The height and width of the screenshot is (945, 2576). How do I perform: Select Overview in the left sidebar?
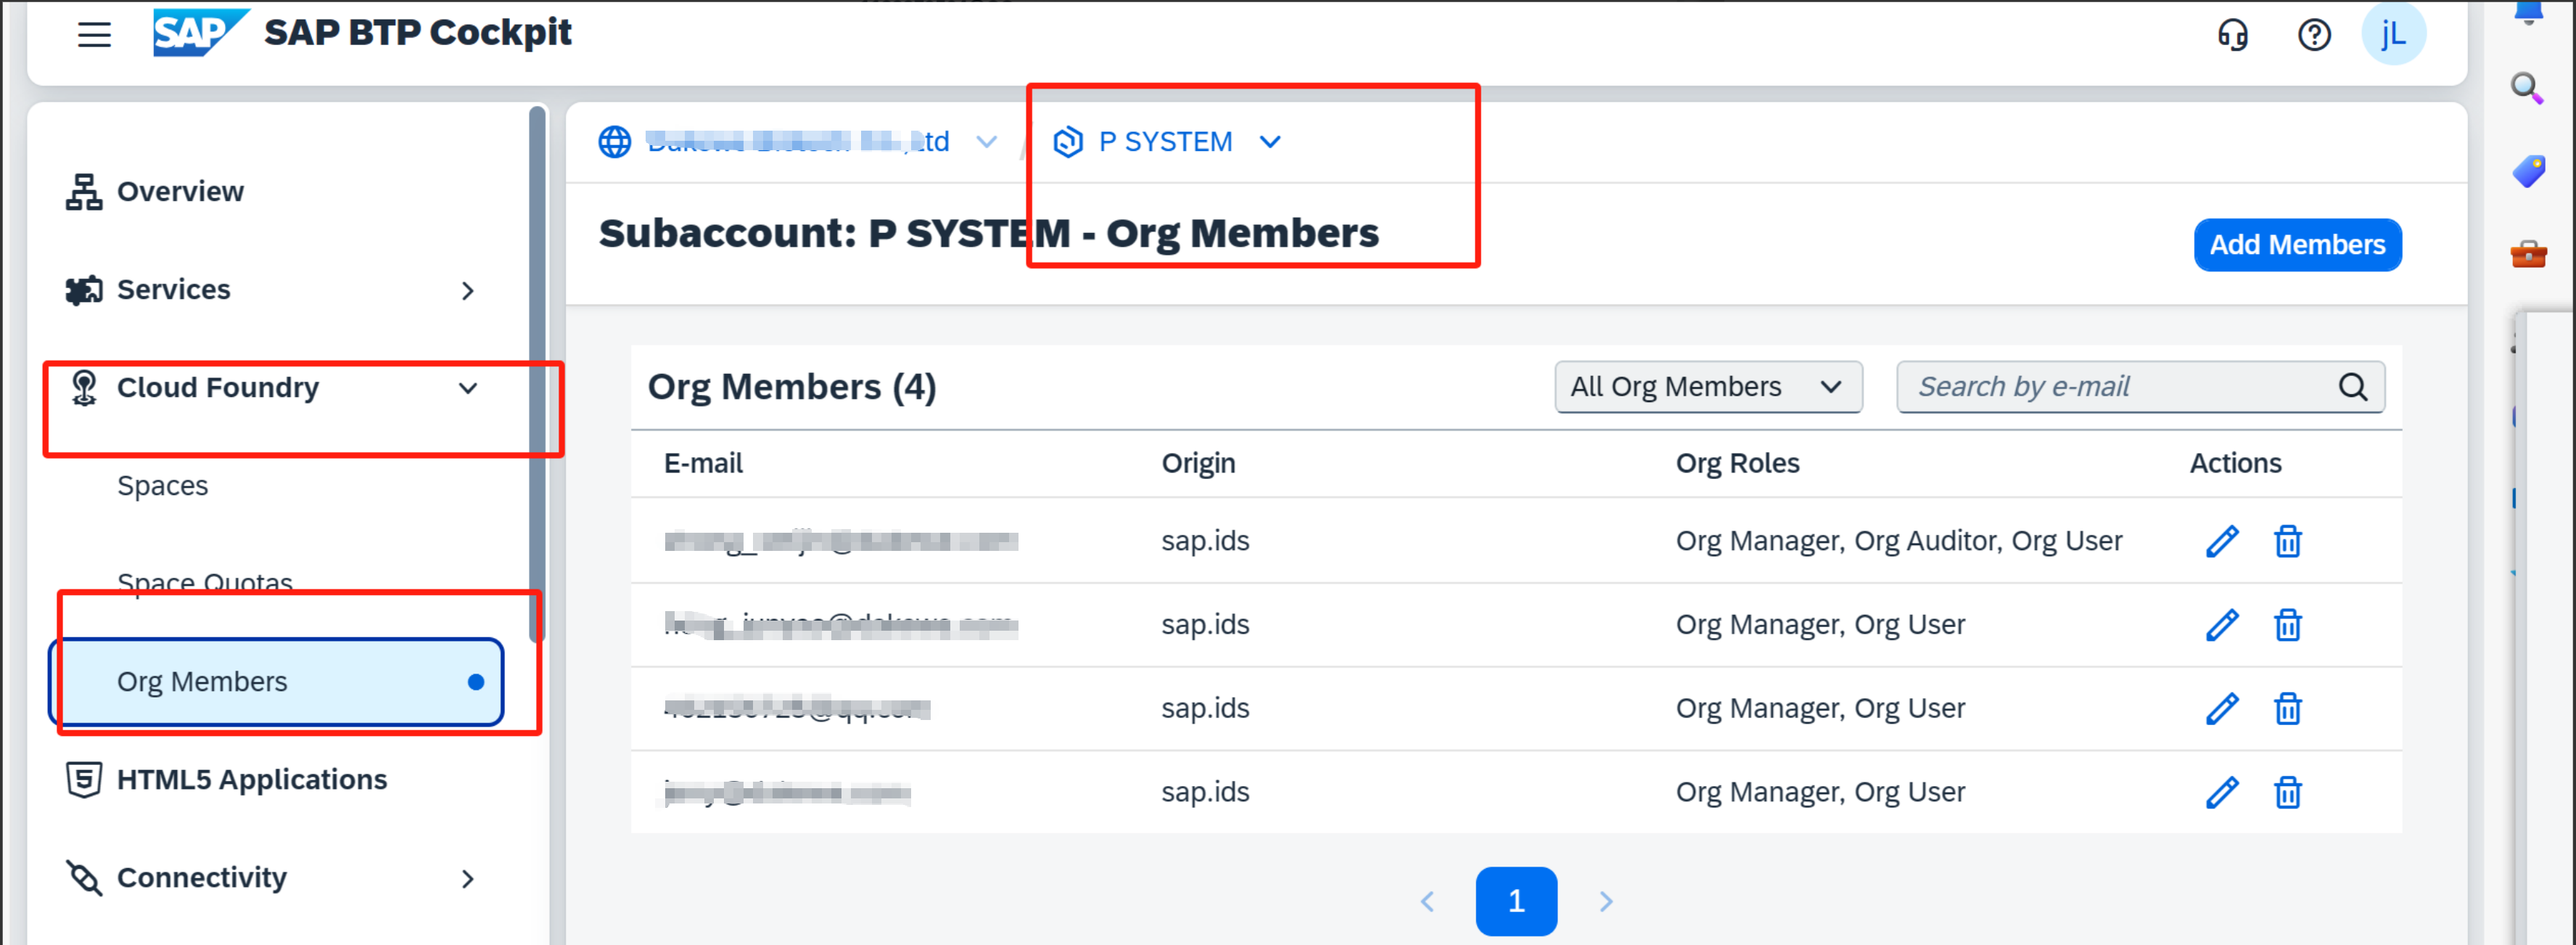point(180,191)
